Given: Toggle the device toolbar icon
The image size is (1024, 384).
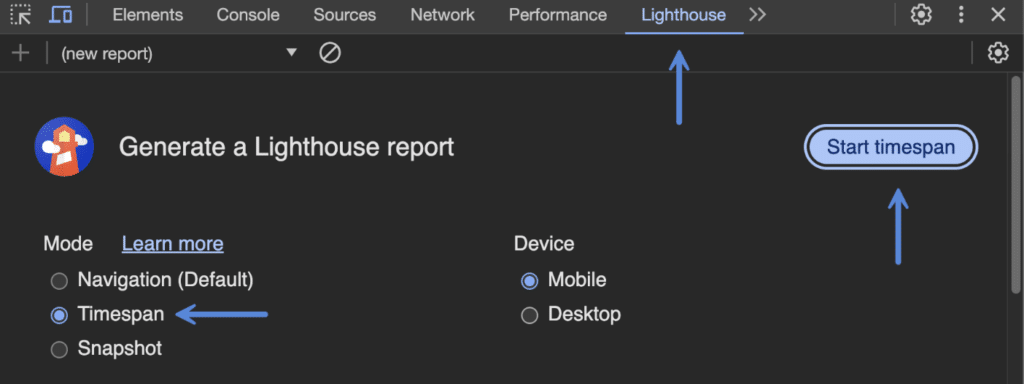Looking at the screenshot, I should coord(61,14).
